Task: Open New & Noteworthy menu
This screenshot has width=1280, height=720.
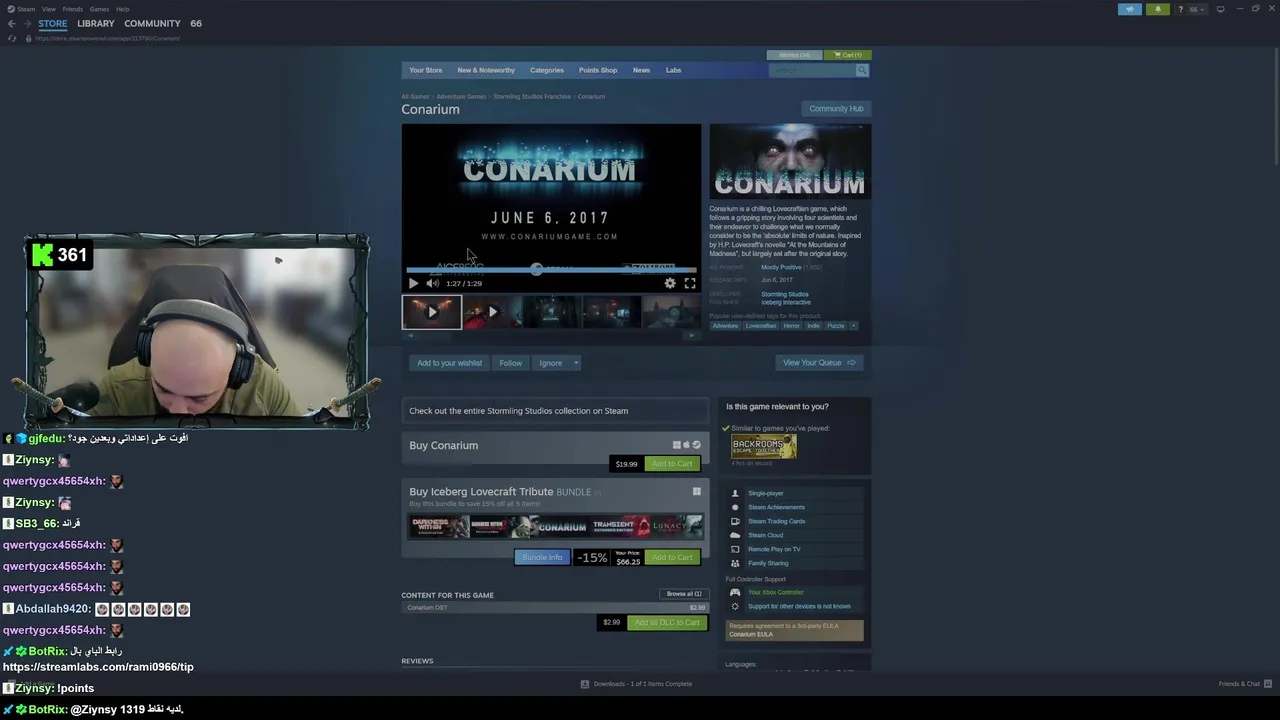Action: 486,70
